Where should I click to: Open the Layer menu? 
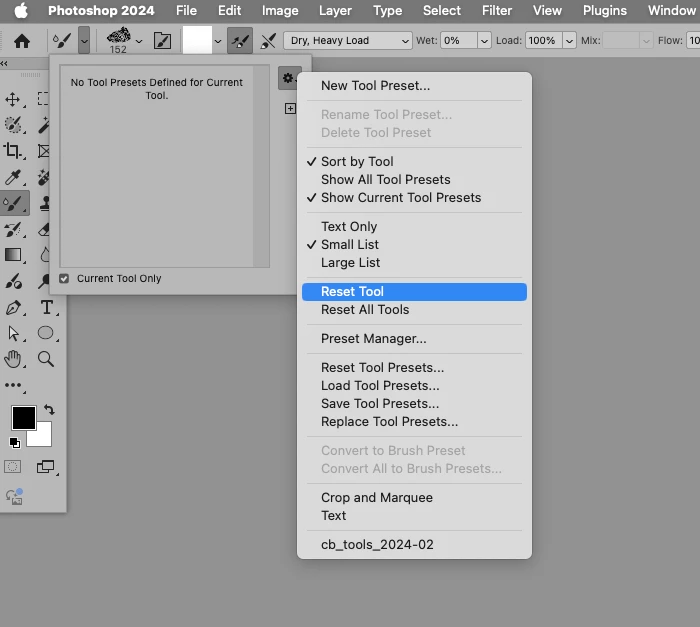335,10
